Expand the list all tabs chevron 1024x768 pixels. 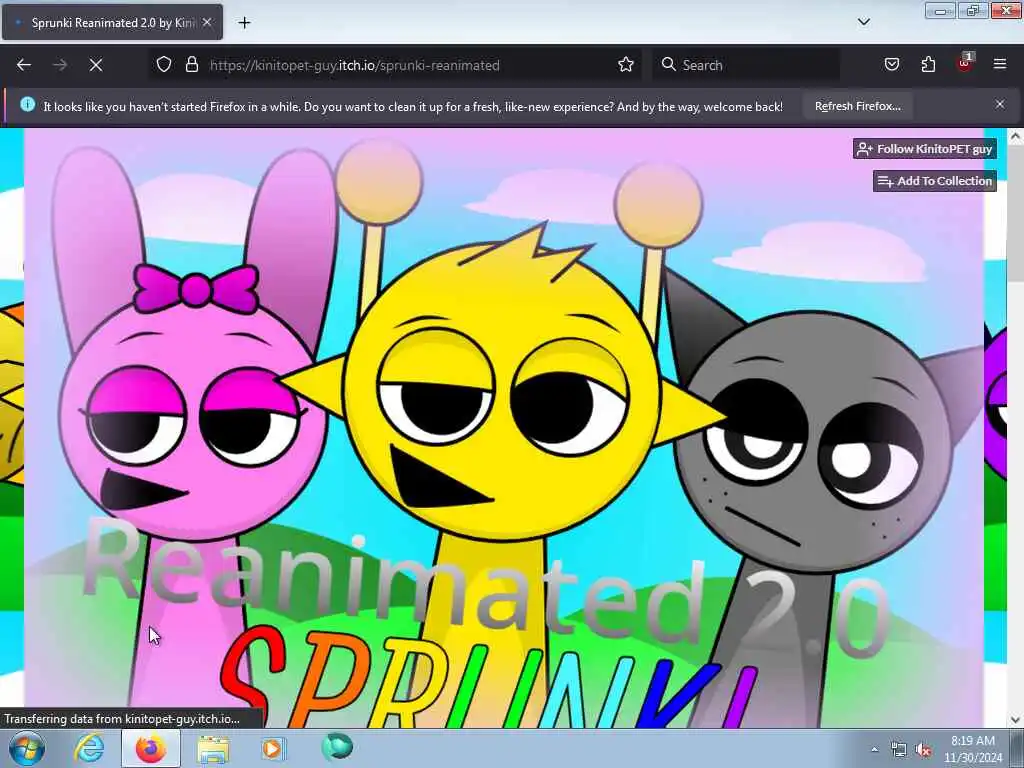pos(864,22)
